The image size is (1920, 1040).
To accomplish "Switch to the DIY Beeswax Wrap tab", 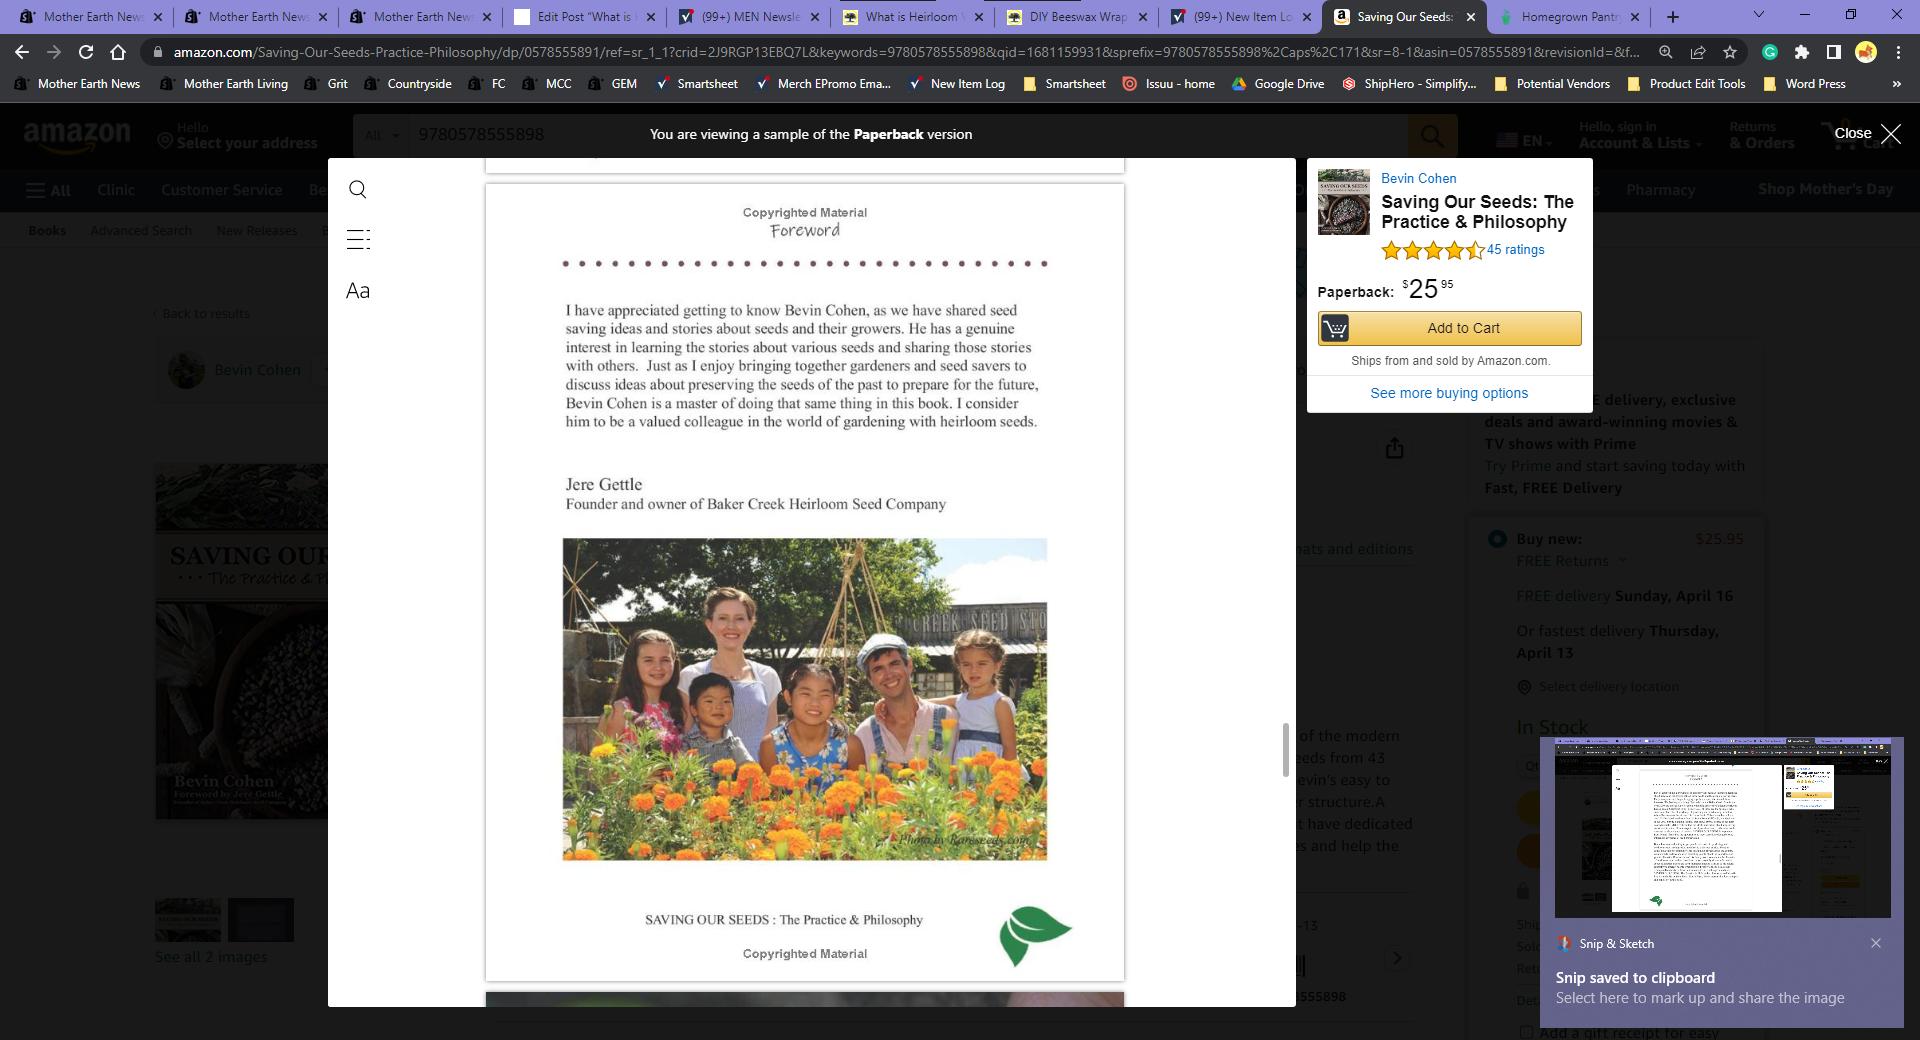I will (1077, 16).
